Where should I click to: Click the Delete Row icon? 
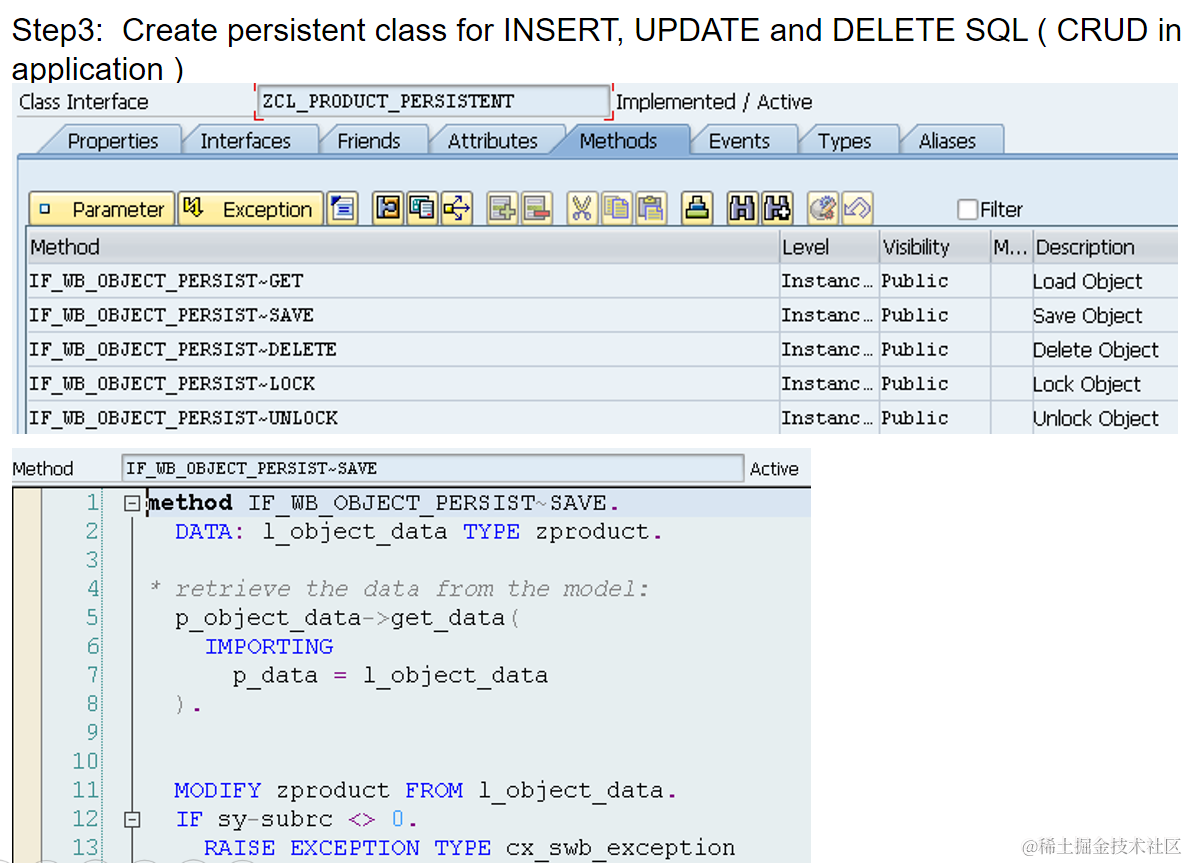pos(536,208)
